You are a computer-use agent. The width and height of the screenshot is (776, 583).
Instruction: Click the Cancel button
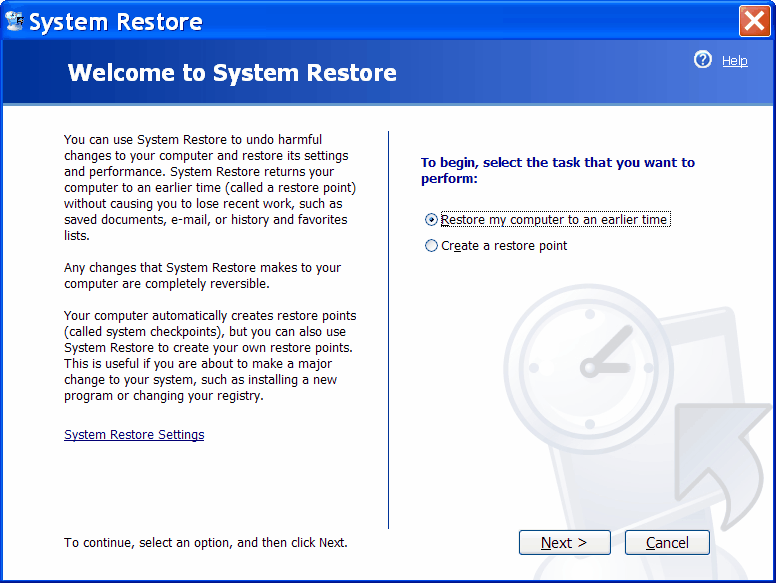[x=667, y=542]
